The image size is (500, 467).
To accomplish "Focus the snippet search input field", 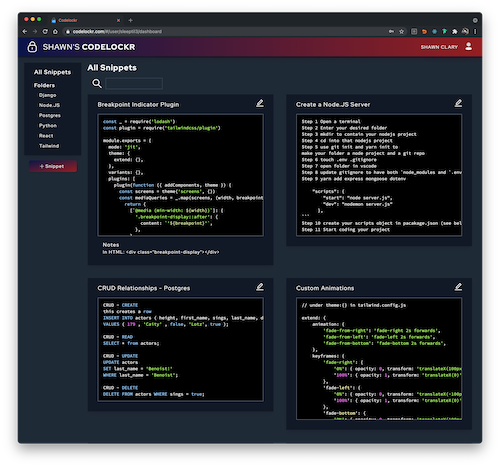I will click(134, 83).
